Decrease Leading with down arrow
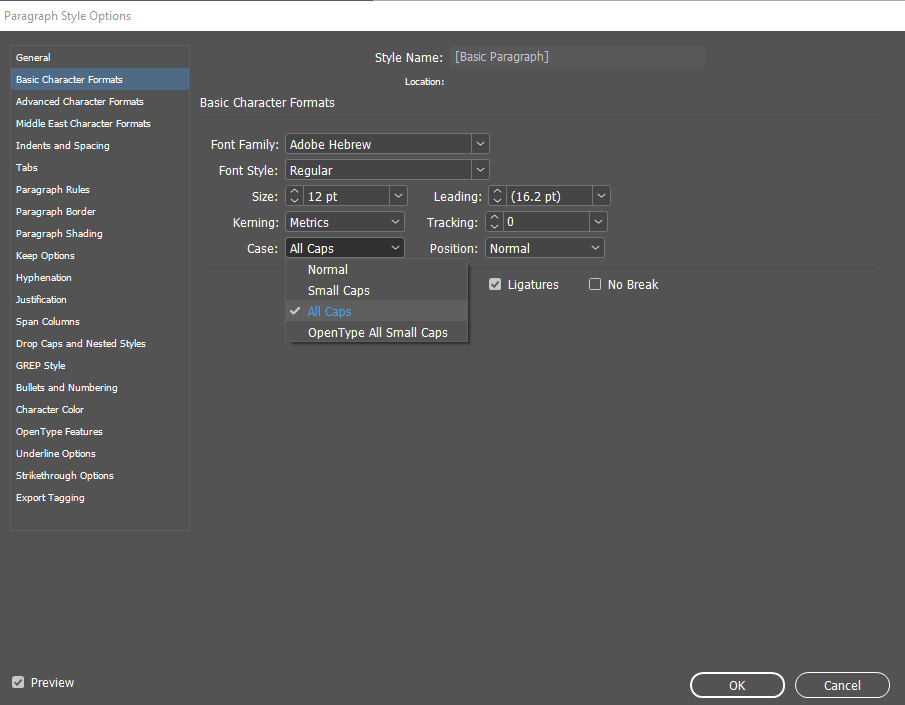The width and height of the screenshot is (905, 705). 497,201
